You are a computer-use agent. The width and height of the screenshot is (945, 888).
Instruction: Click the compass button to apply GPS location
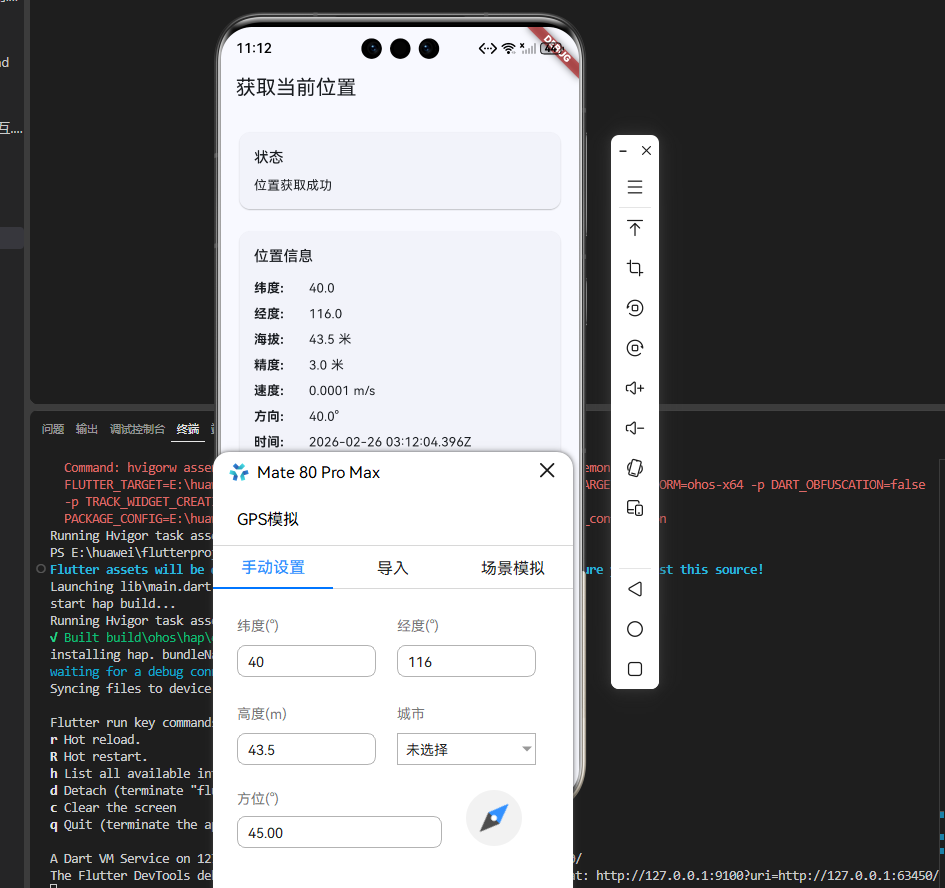point(493,817)
